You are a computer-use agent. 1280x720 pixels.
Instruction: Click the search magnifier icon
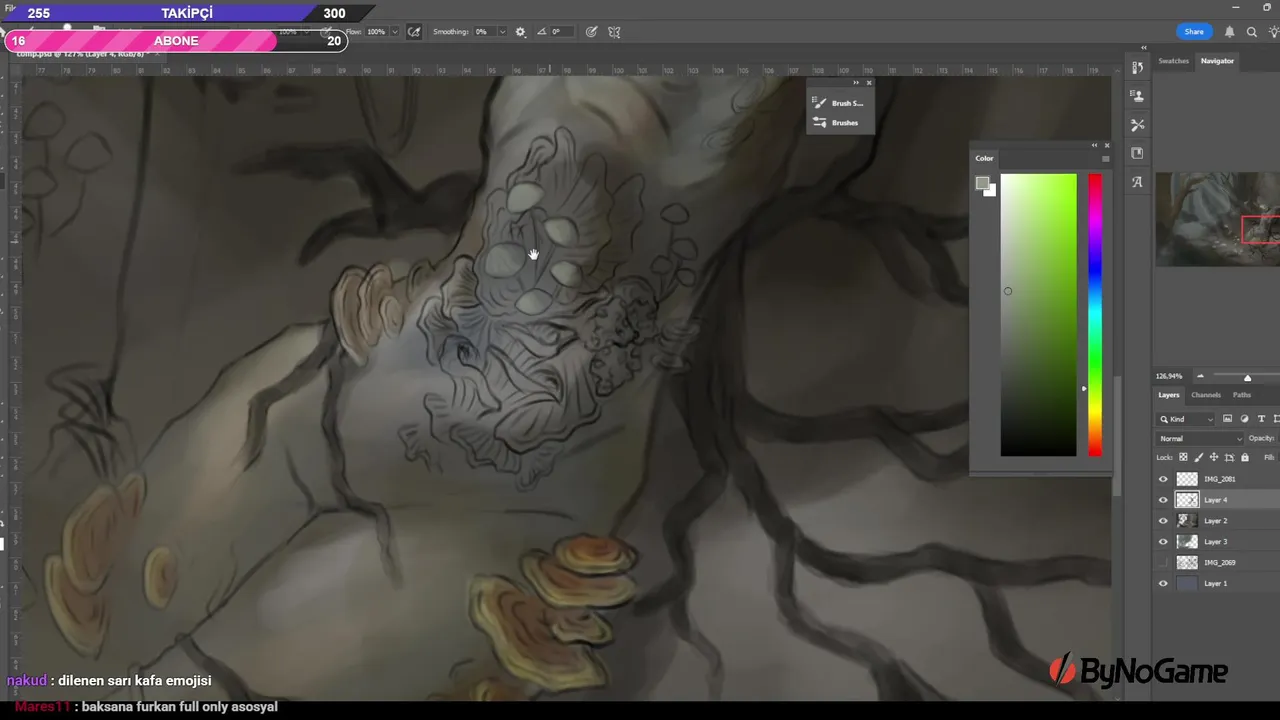[x=1251, y=32]
